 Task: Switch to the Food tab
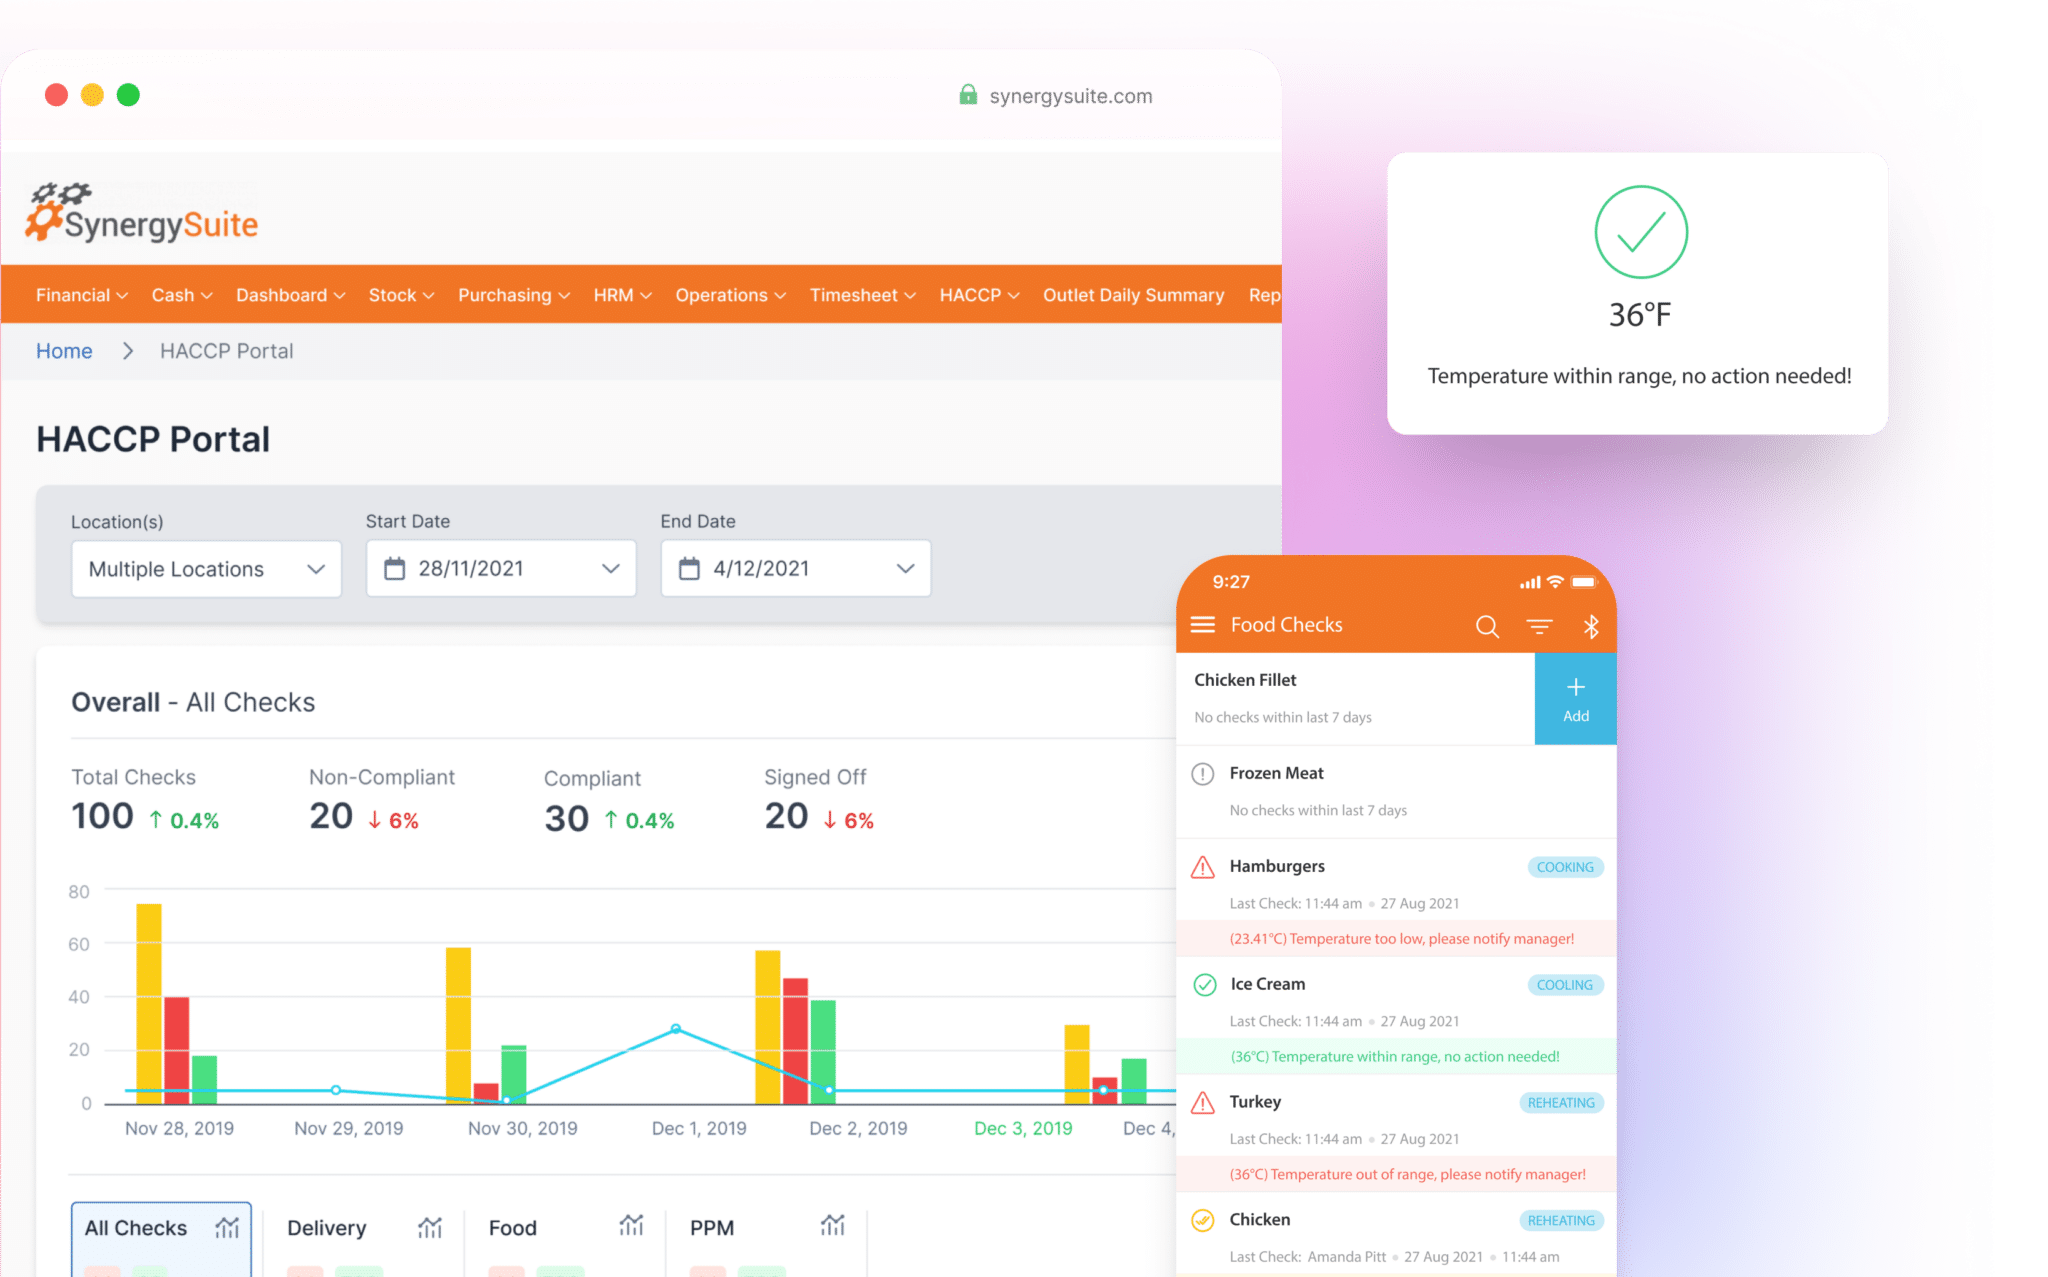click(x=512, y=1226)
